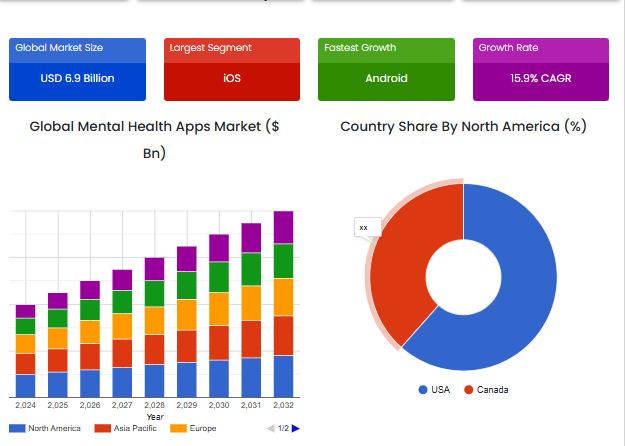Click the previous legend page arrow
Image resolution: width=625 pixels, height=446 pixels.
coord(270,428)
